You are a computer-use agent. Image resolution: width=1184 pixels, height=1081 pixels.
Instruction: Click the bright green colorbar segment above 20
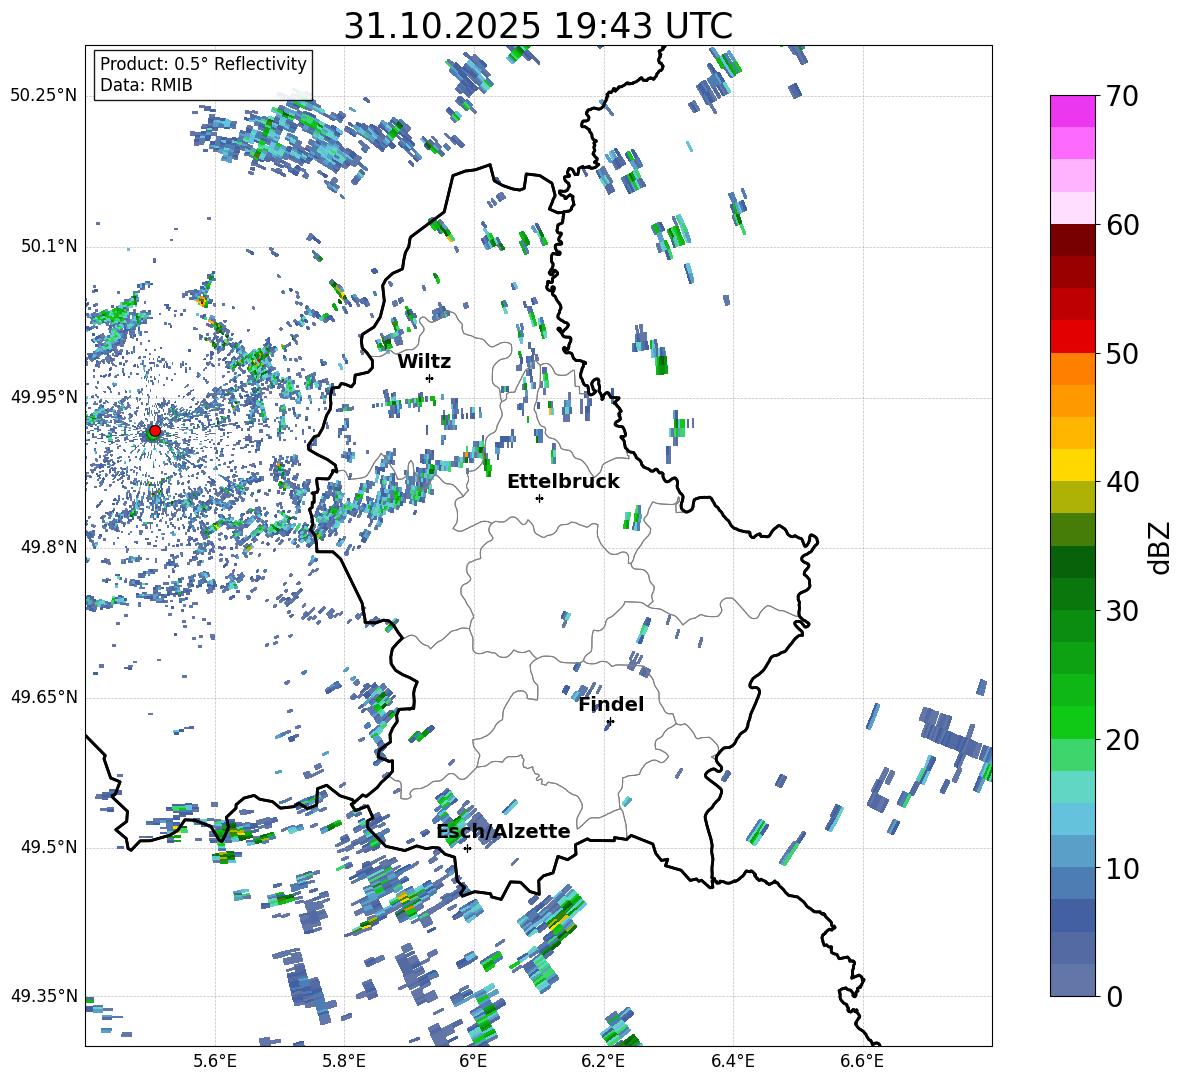point(1073,722)
